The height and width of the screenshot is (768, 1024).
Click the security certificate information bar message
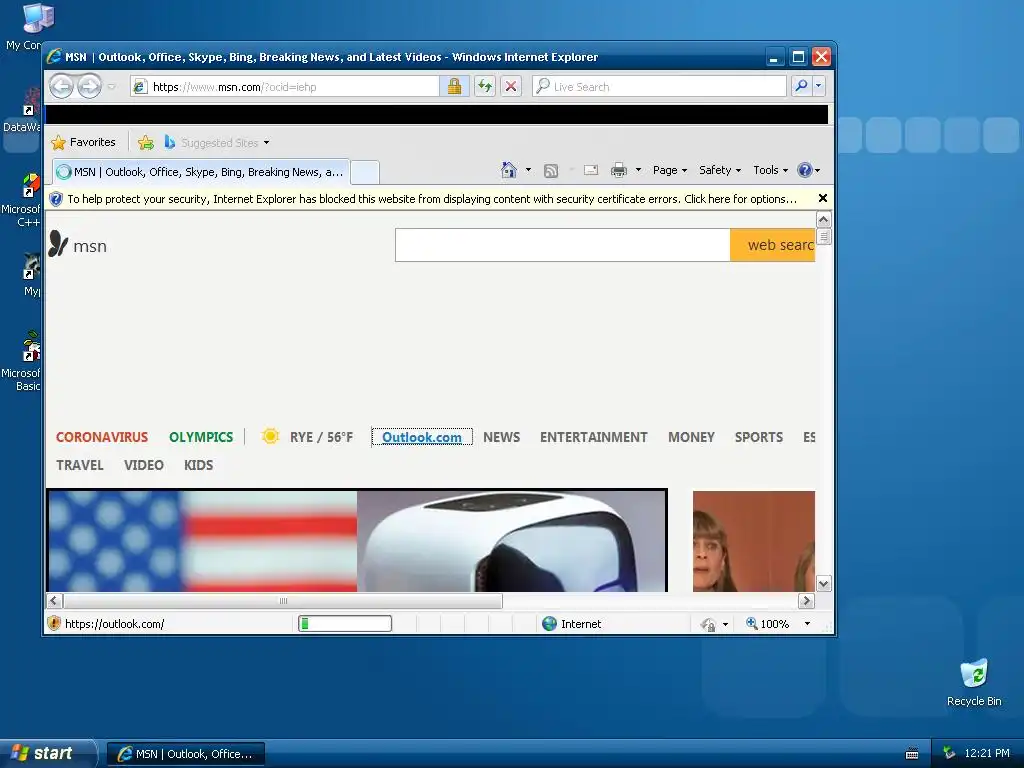pyautogui.click(x=432, y=199)
